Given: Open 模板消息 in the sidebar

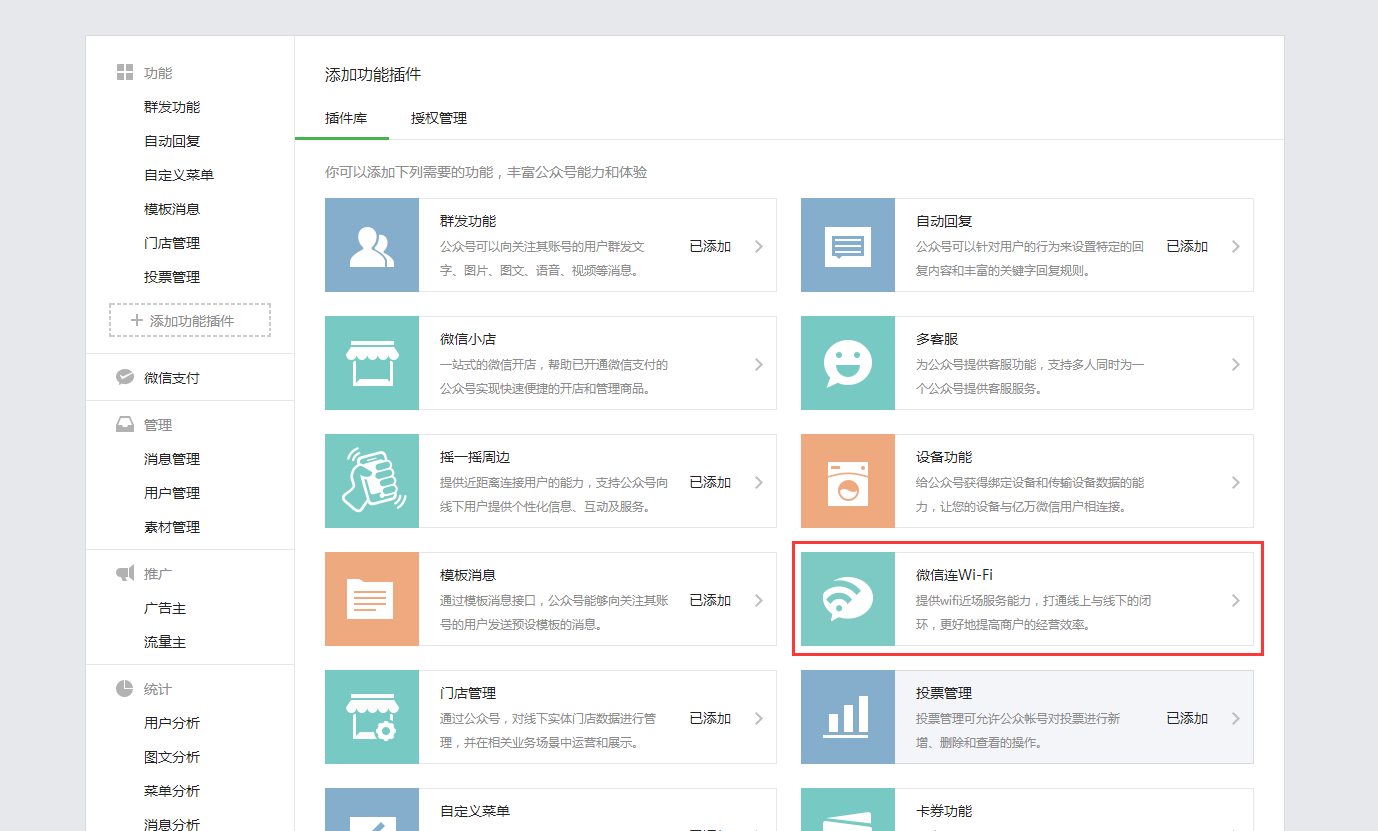Looking at the screenshot, I should (172, 209).
